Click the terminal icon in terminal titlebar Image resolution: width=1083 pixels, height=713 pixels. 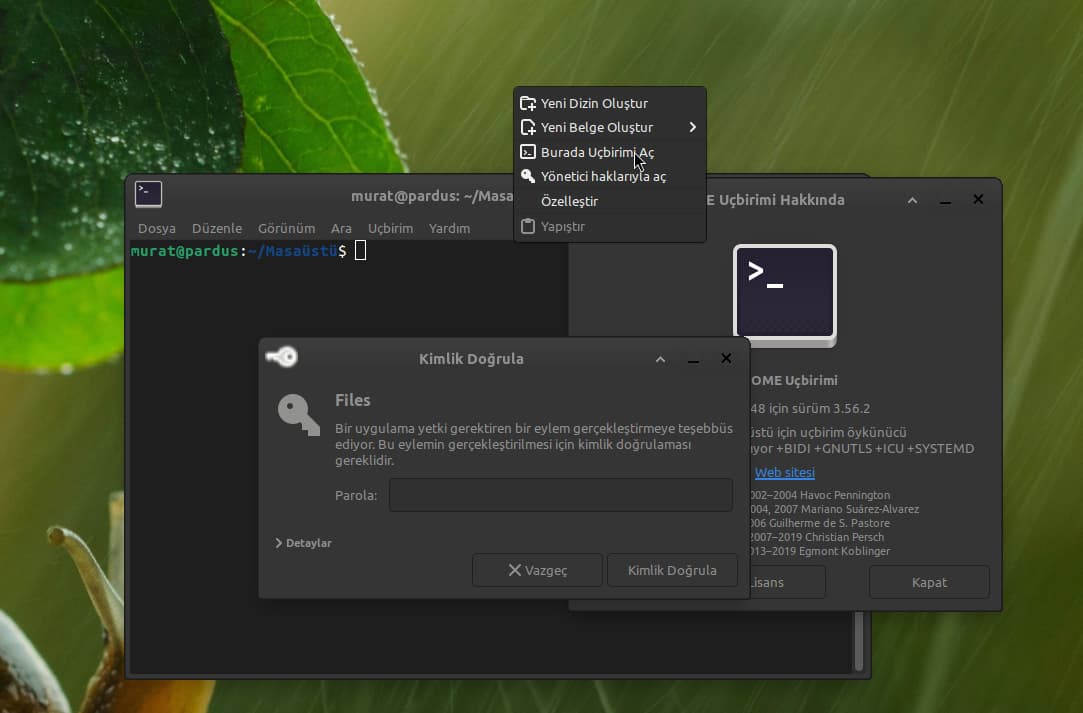(x=148, y=194)
